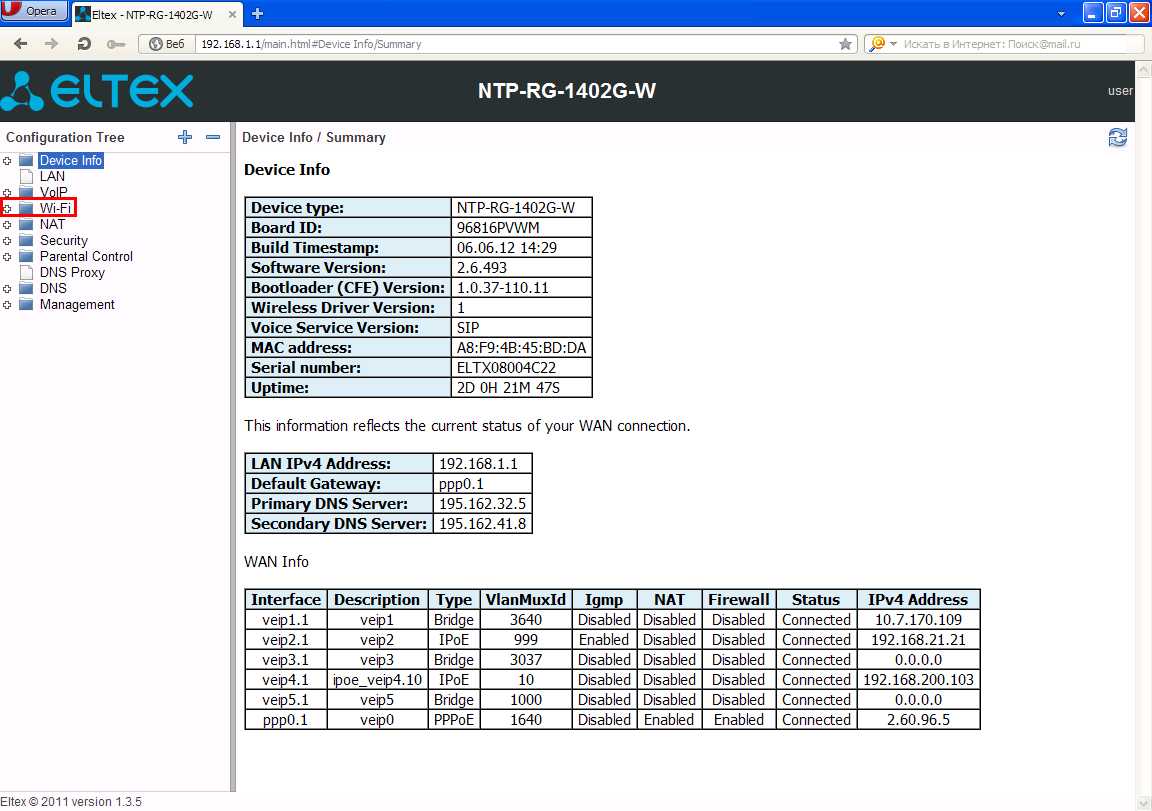Click the browser Back arrow
Image resolution: width=1152 pixels, height=811 pixels.
21,44
